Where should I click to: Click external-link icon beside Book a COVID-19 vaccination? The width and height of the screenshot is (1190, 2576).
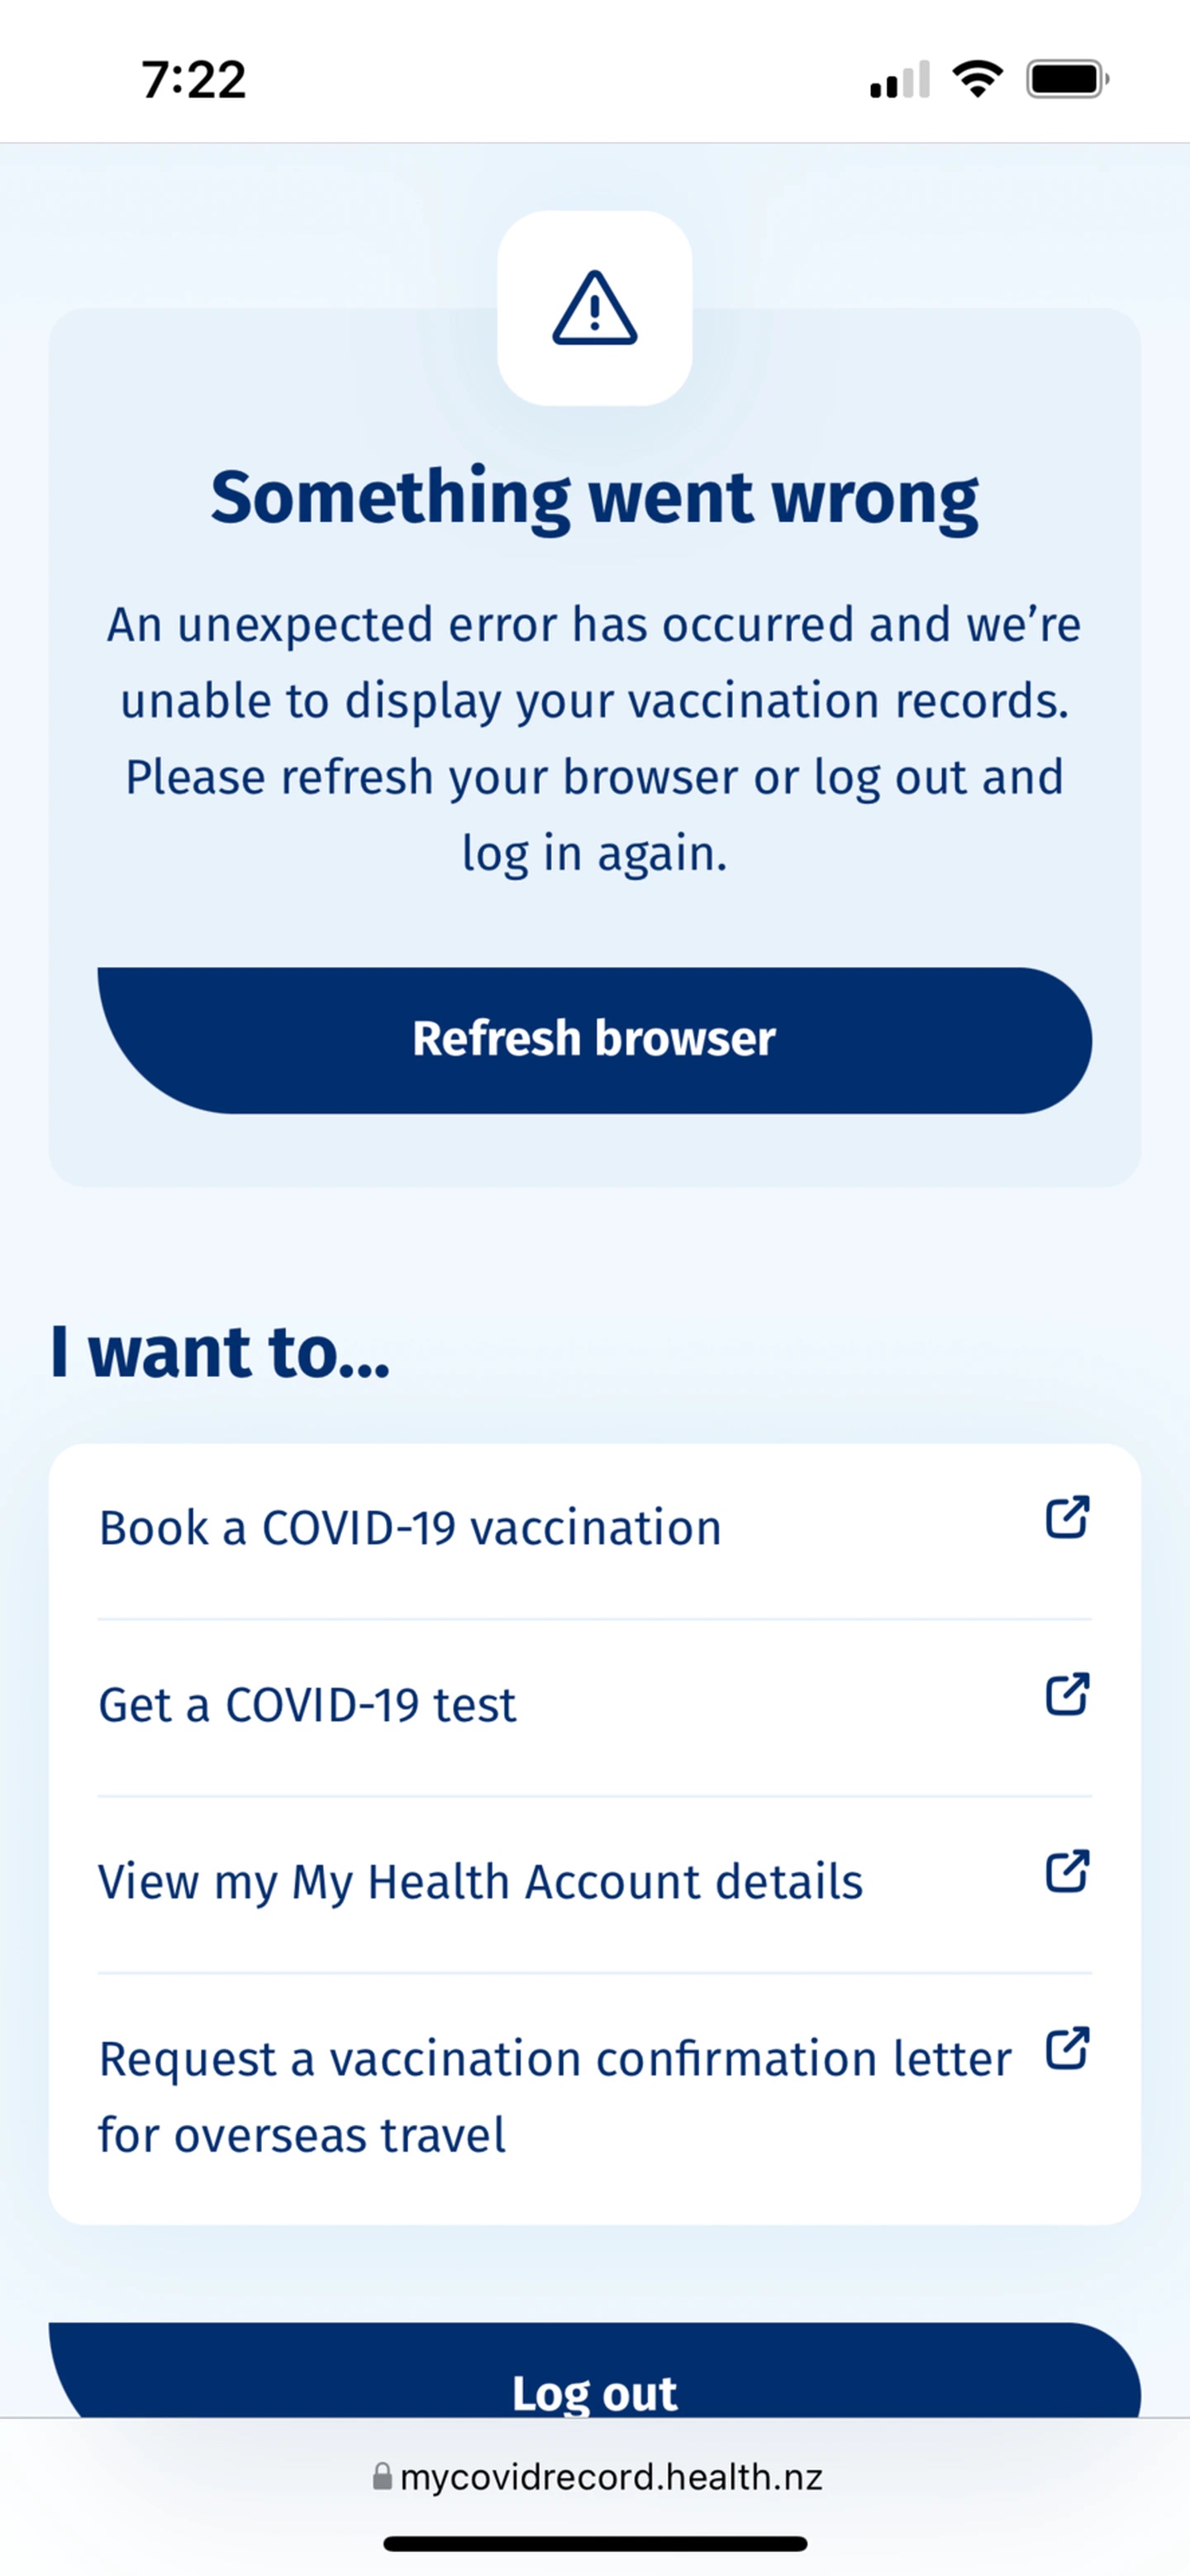tap(1066, 1517)
